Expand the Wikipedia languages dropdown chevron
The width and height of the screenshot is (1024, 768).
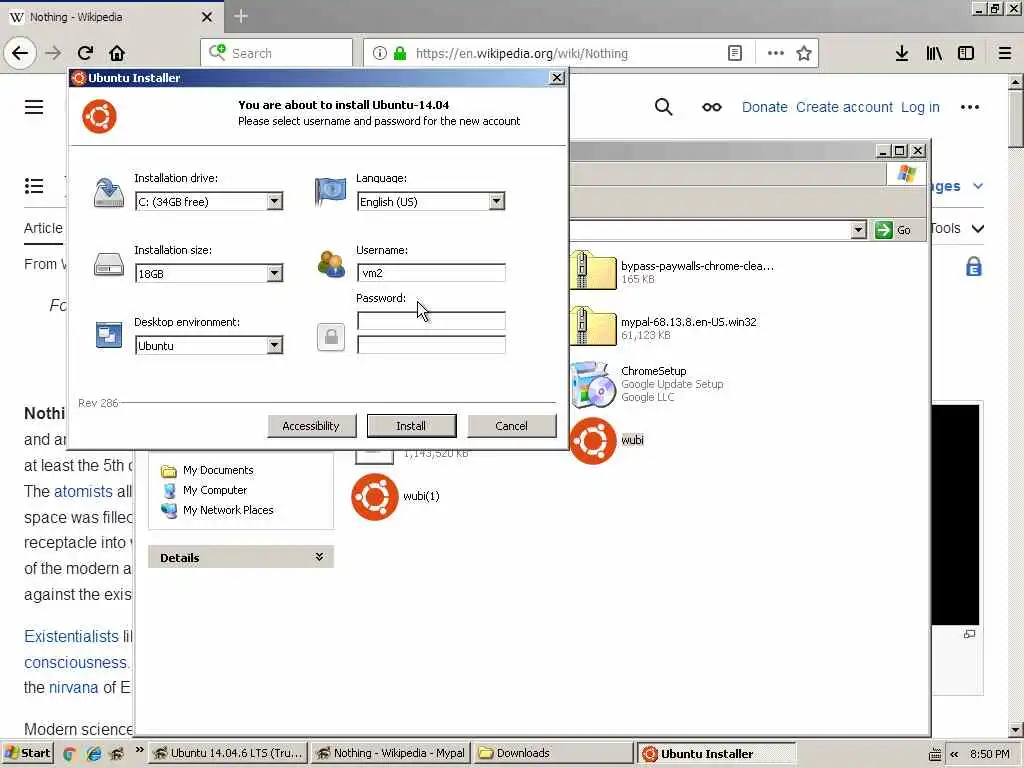[x=978, y=186]
